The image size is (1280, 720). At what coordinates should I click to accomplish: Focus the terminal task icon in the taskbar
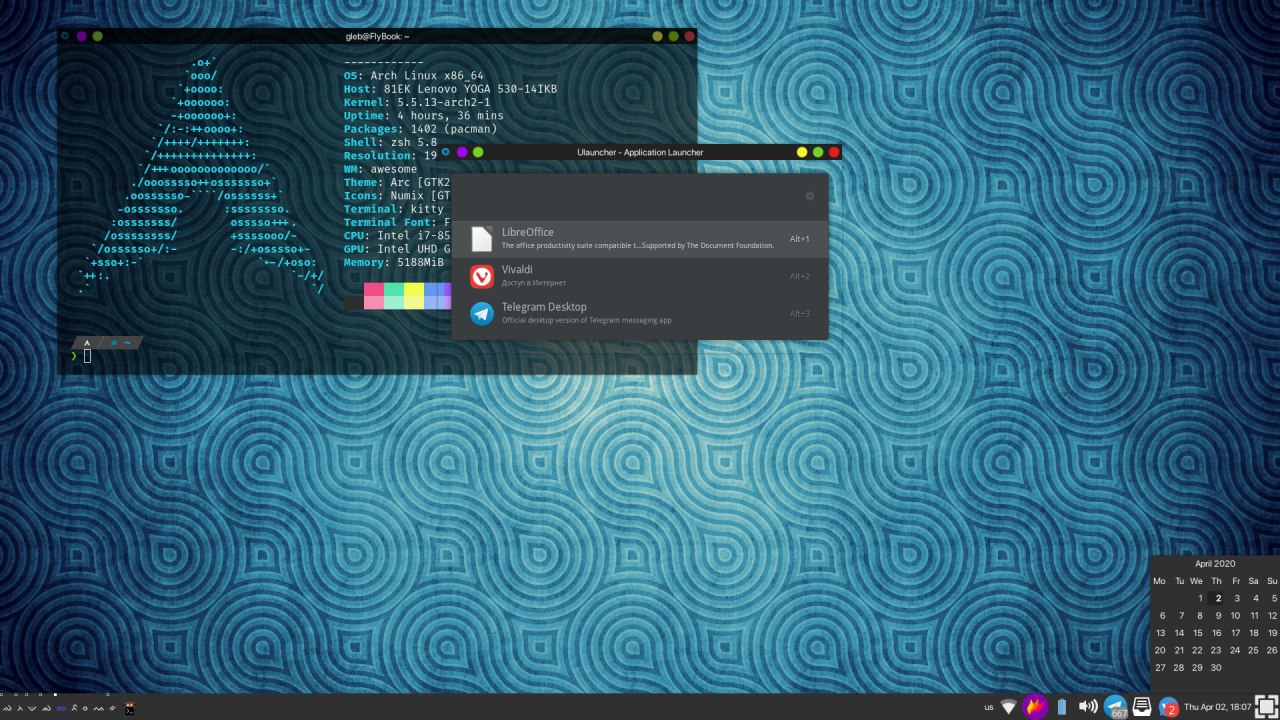click(129, 708)
